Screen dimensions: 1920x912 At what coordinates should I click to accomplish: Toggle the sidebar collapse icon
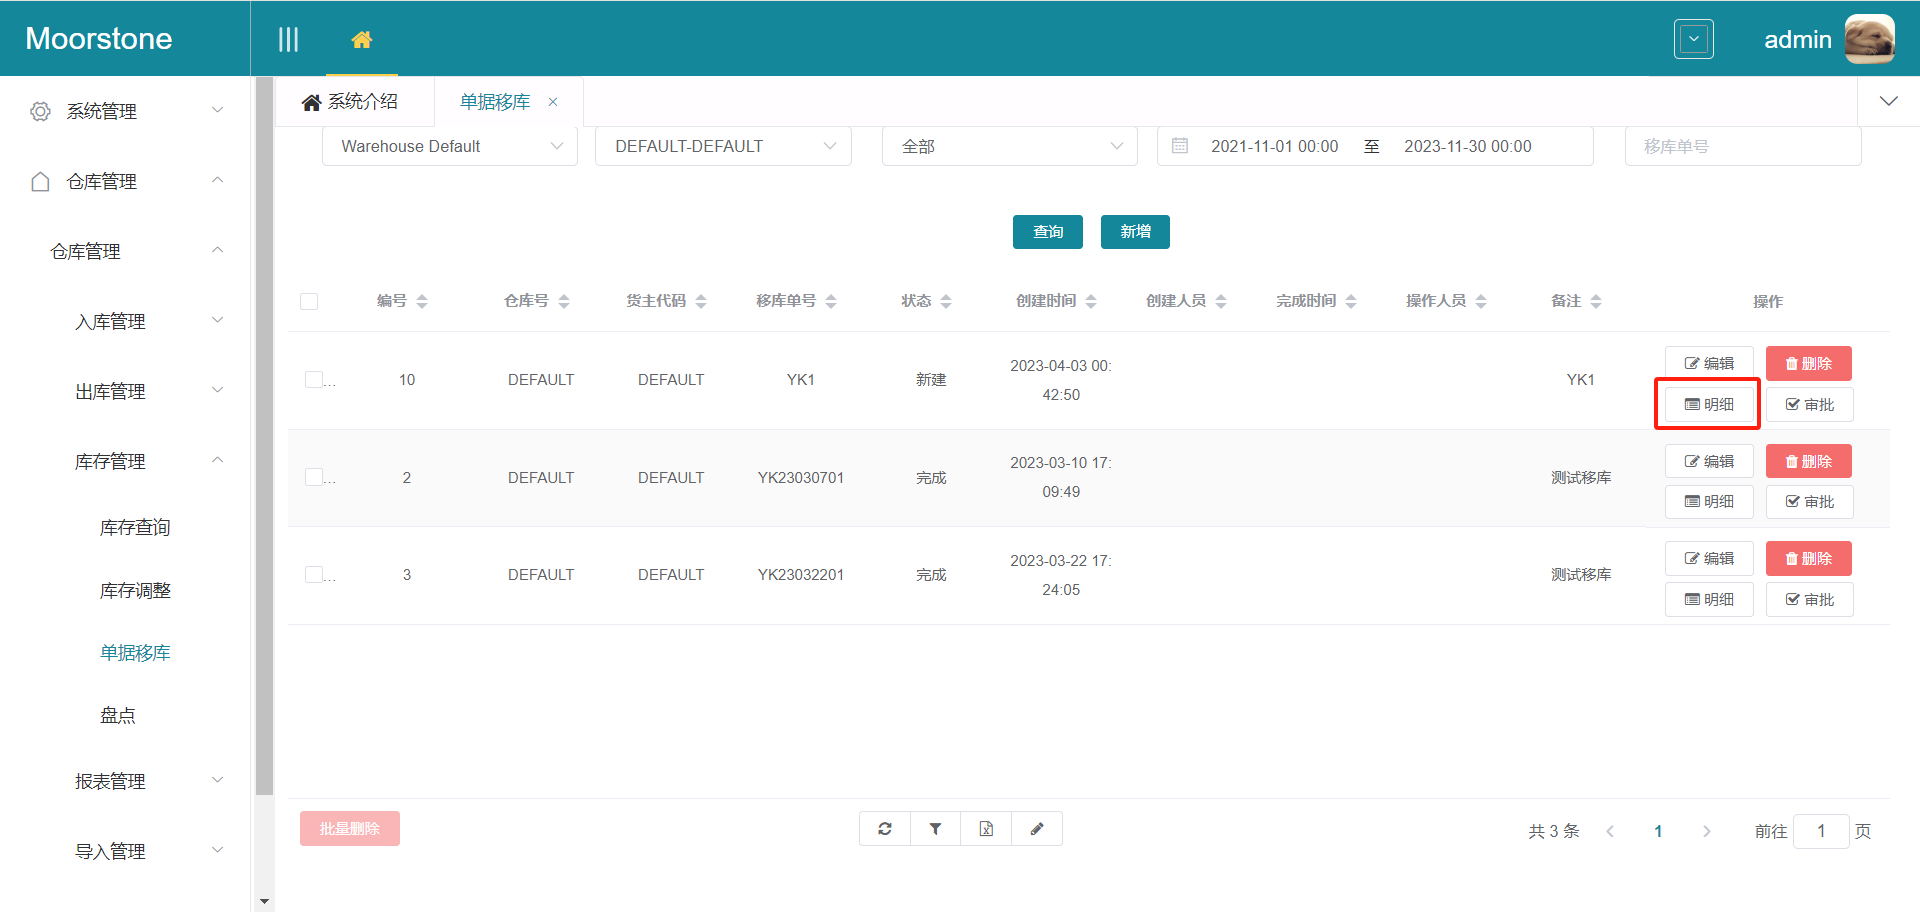[x=288, y=39]
